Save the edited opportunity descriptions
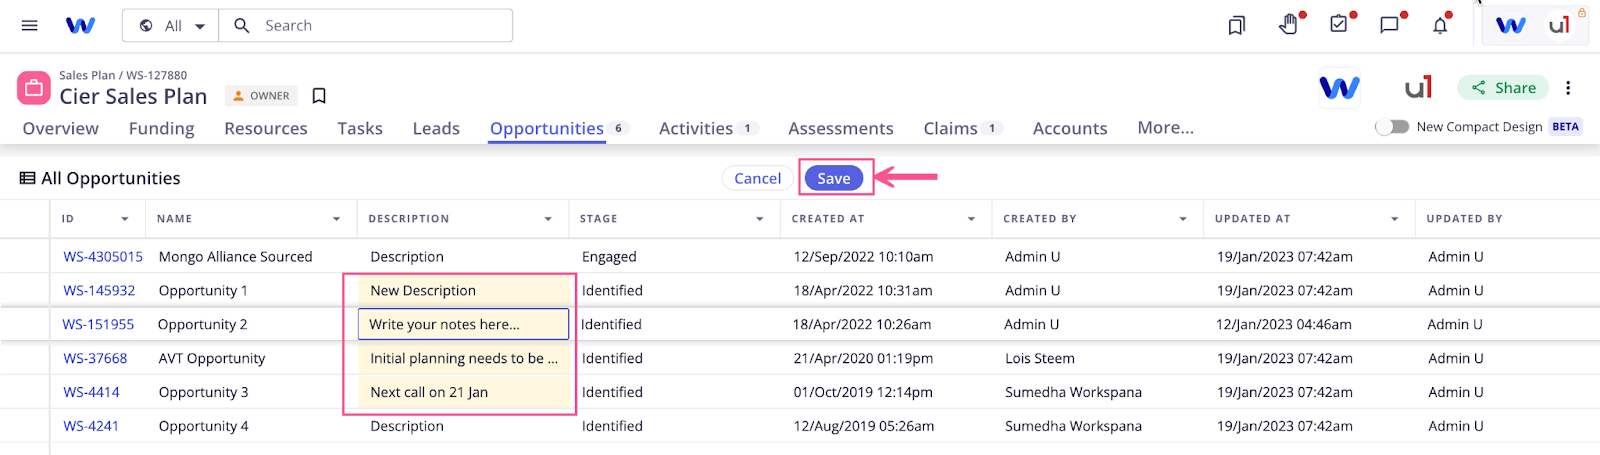This screenshot has height=455, width=1600. (833, 178)
